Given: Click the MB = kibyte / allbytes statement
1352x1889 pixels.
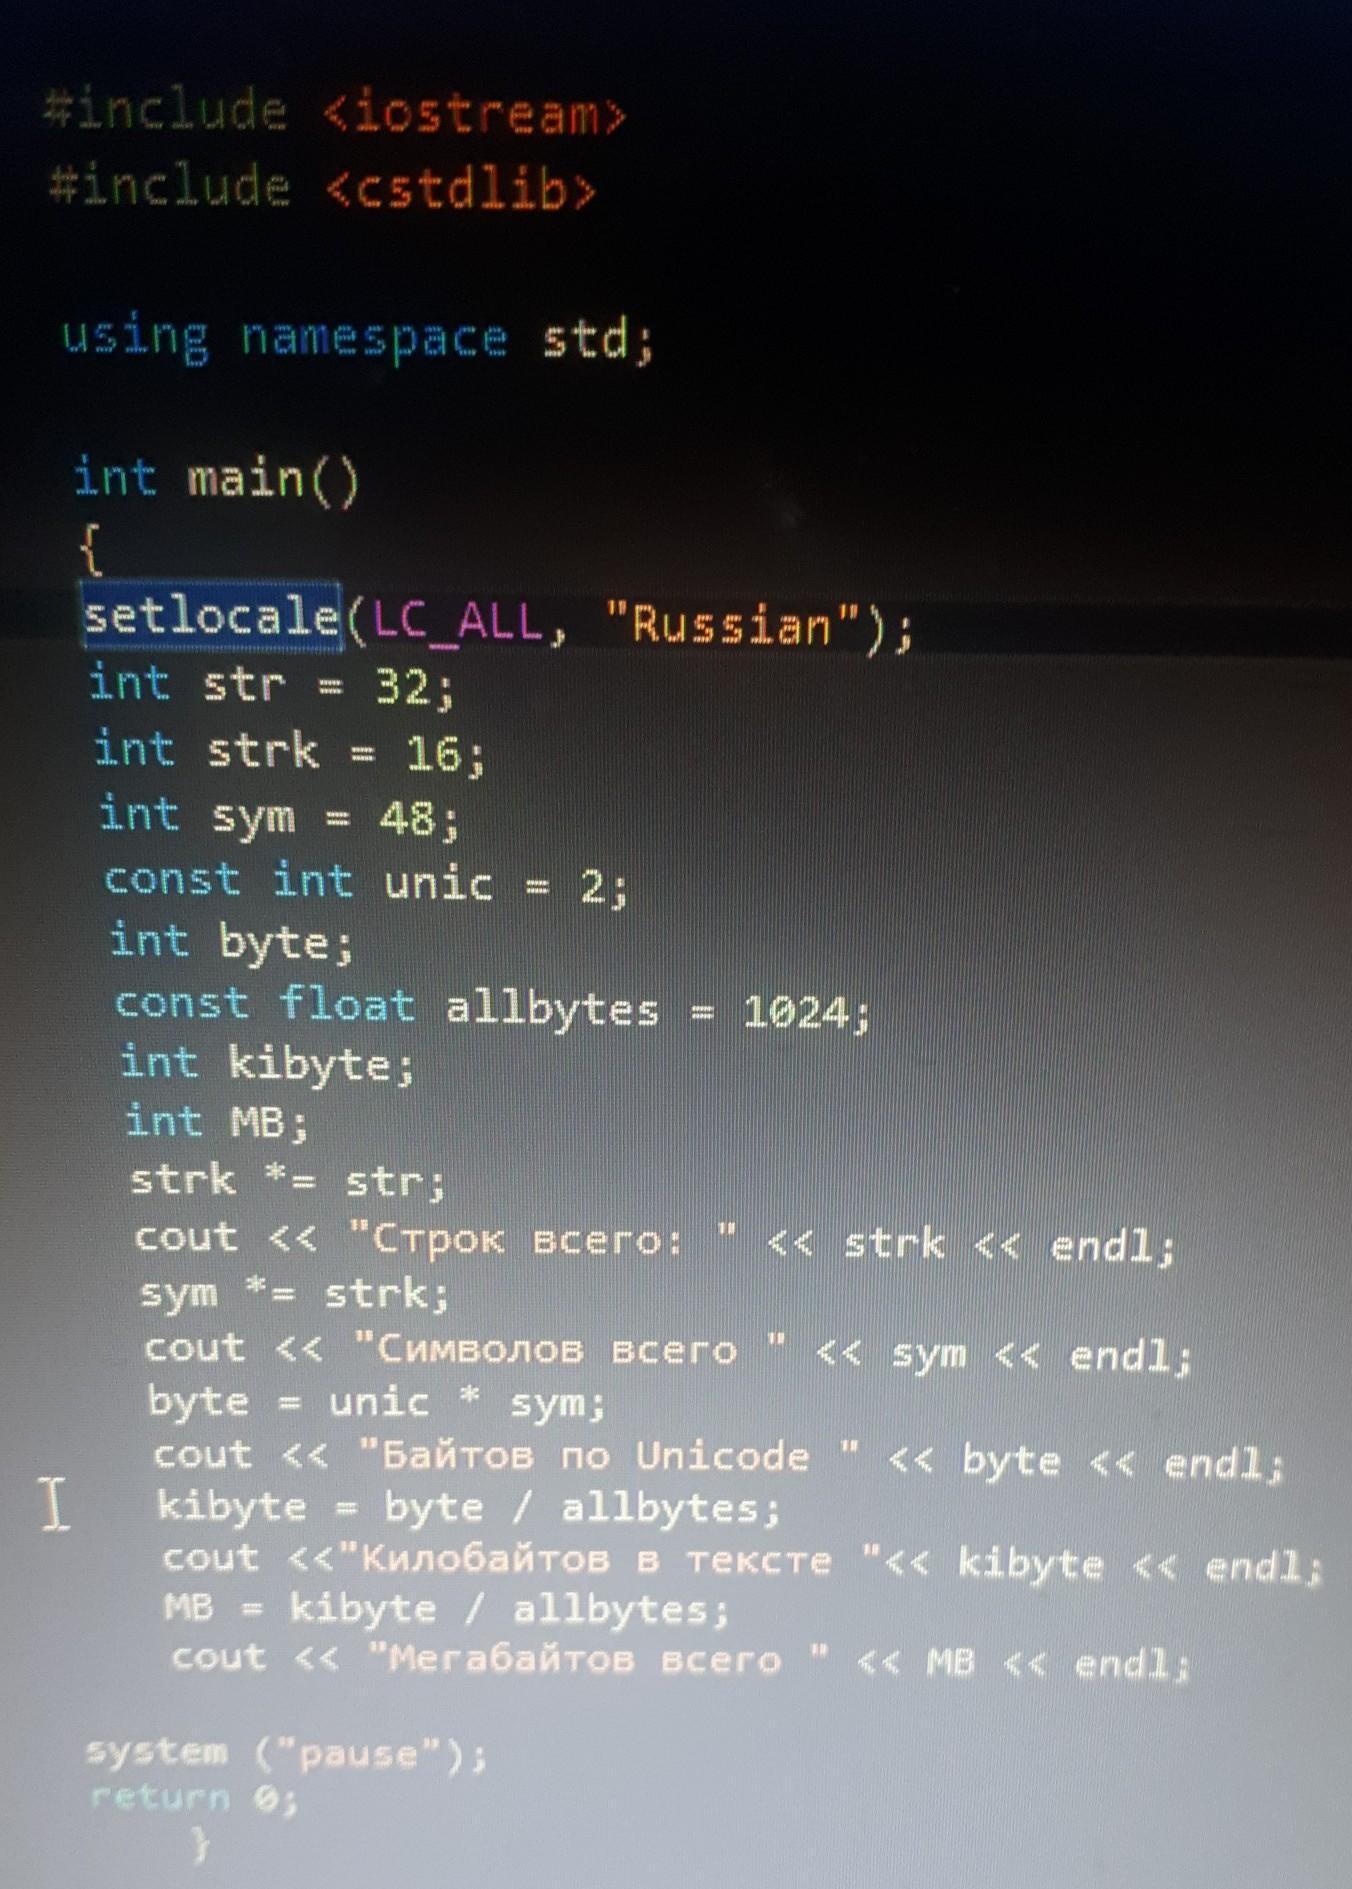Looking at the screenshot, I should pos(447,1609).
